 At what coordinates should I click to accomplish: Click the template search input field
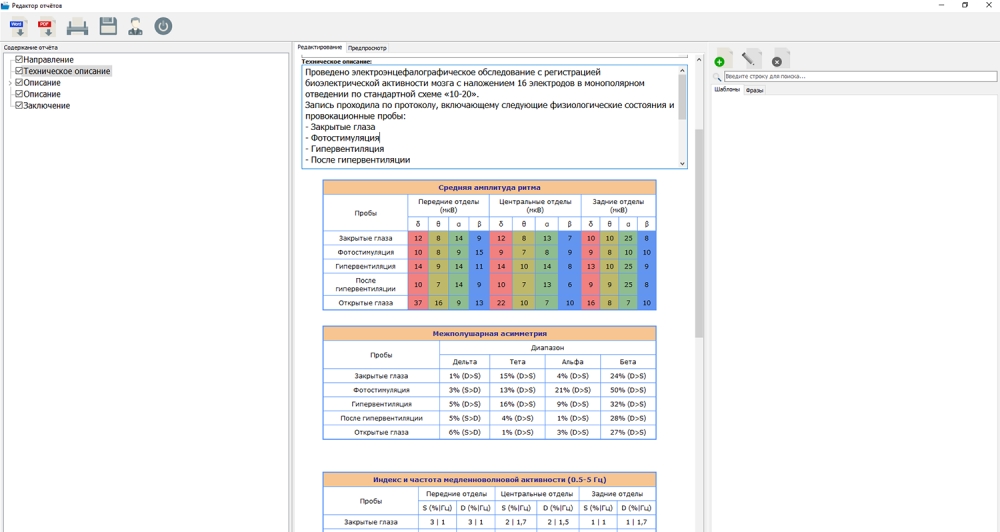[858, 76]
